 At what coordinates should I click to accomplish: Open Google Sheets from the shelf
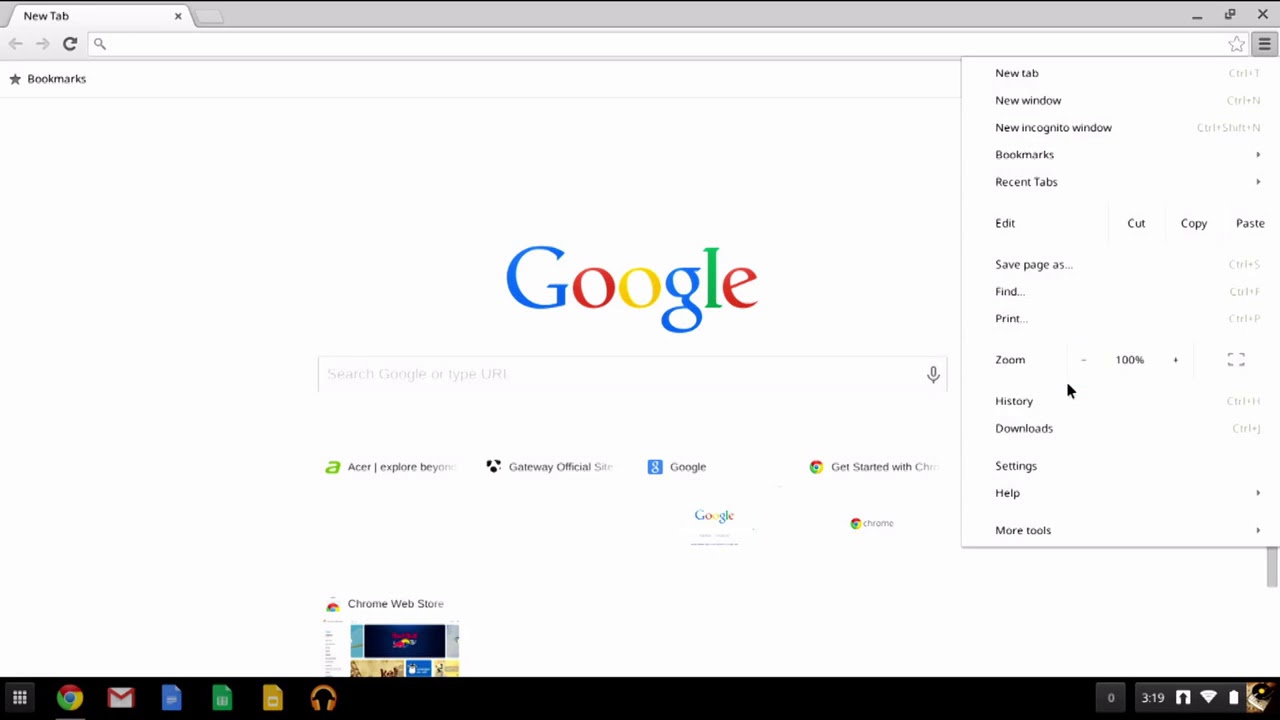(x=222, y=698)
